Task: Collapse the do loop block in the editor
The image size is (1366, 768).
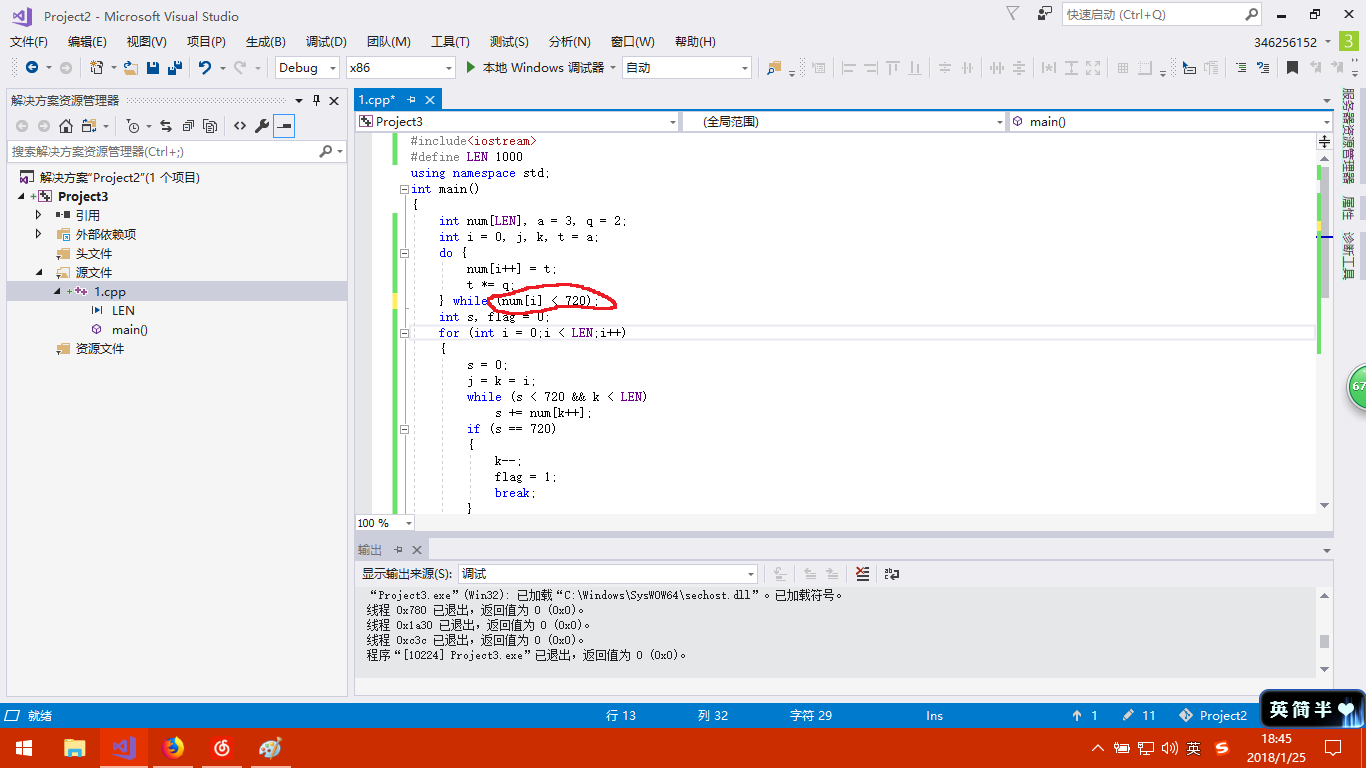Action: click(x=404, y=253)
